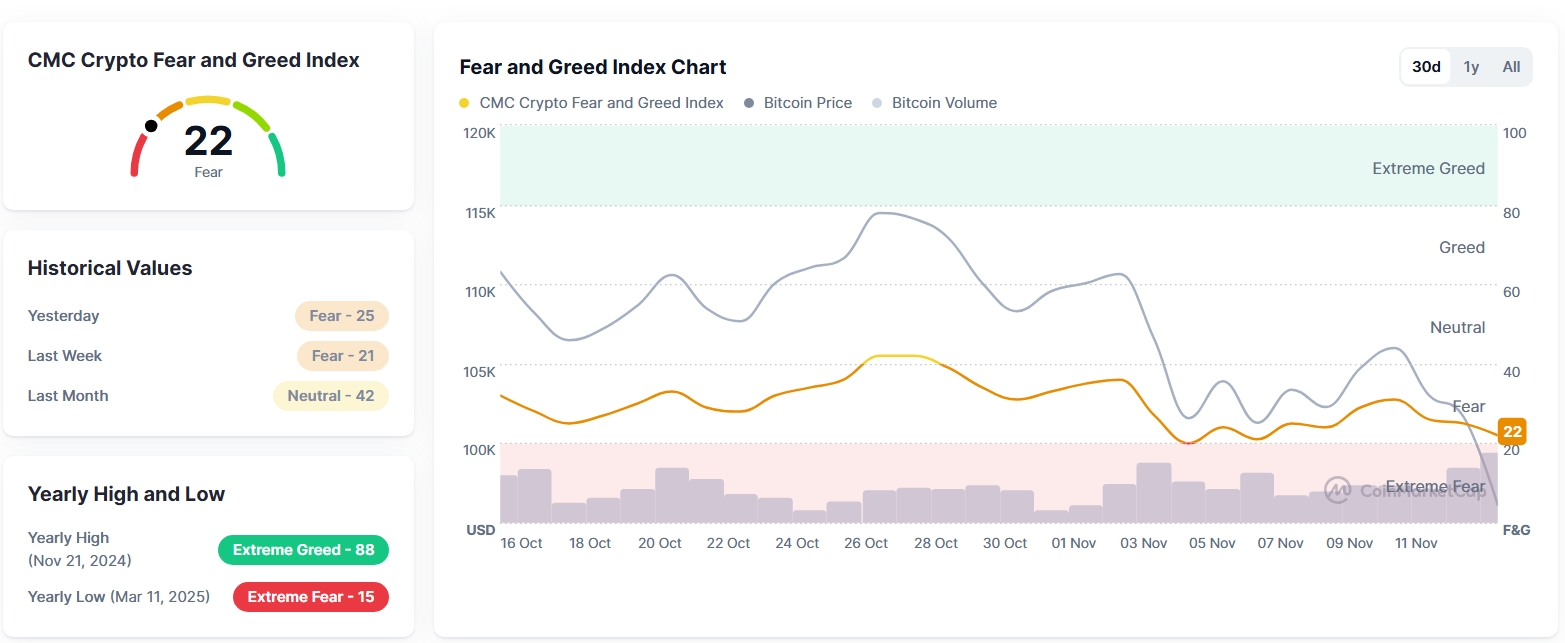Click the Neutral - 42 last month badge
Screen dimensions: 1565x643
click(x=331, y=396)
